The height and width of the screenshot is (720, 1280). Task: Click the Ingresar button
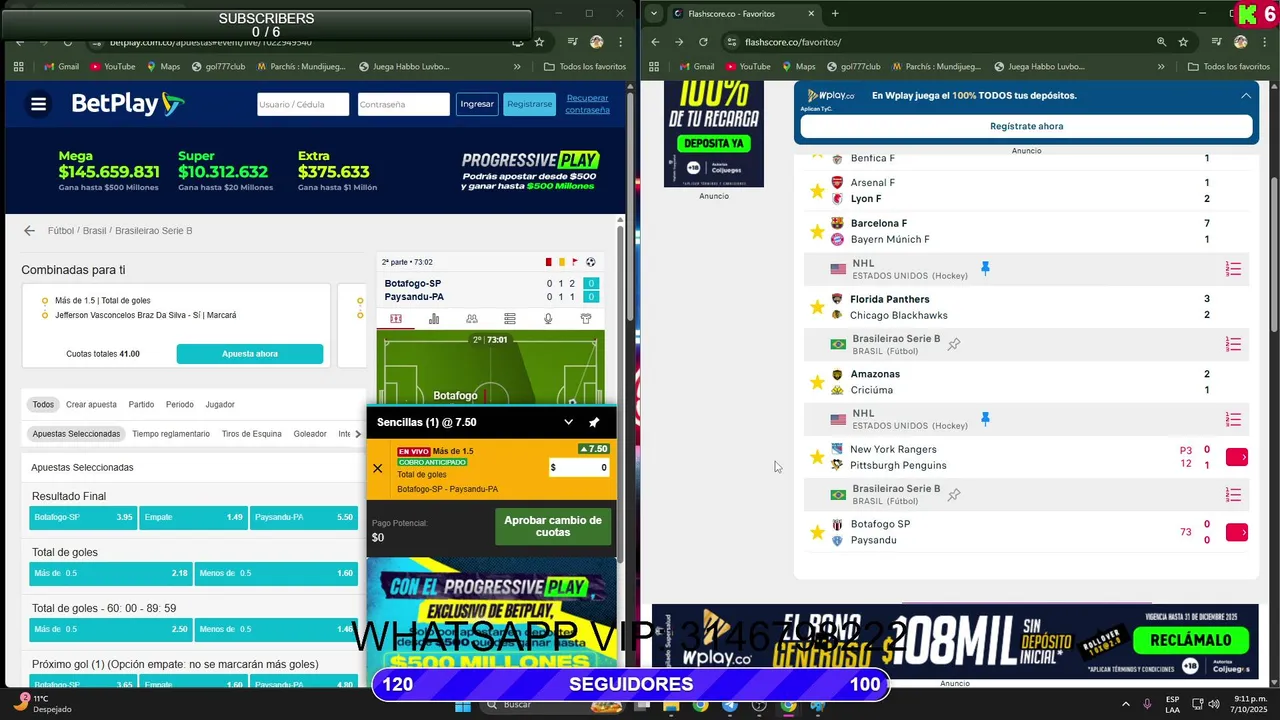[x=477, y=104]
